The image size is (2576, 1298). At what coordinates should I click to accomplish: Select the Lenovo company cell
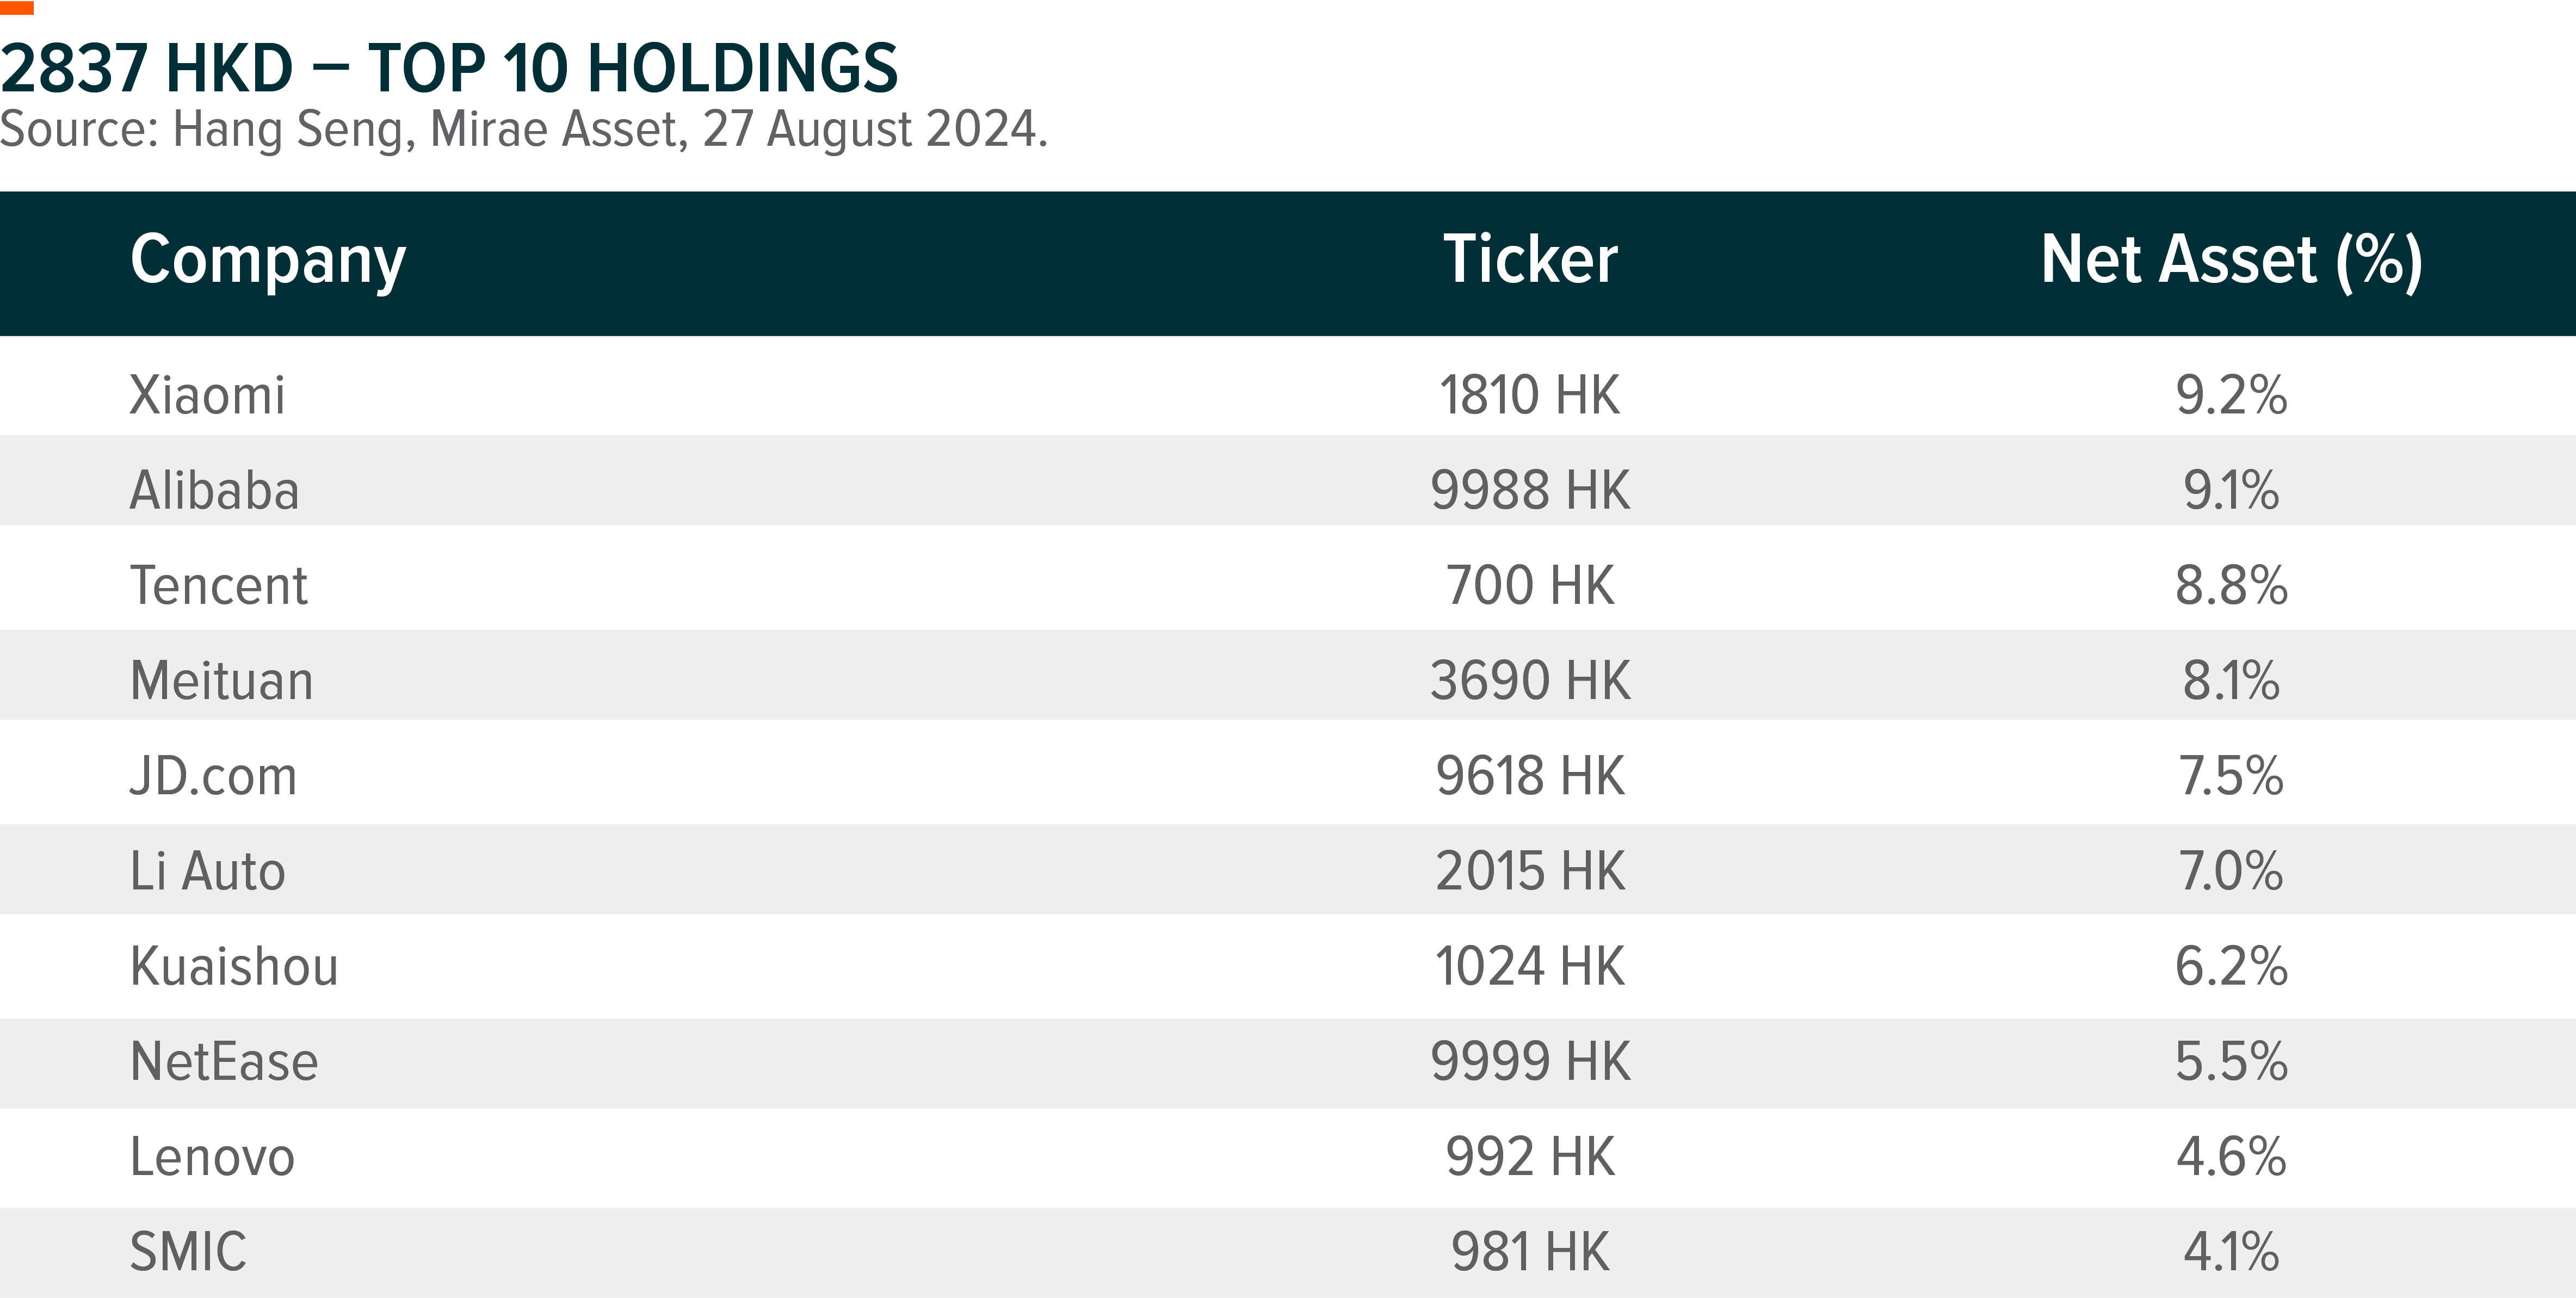[212, 1157]
